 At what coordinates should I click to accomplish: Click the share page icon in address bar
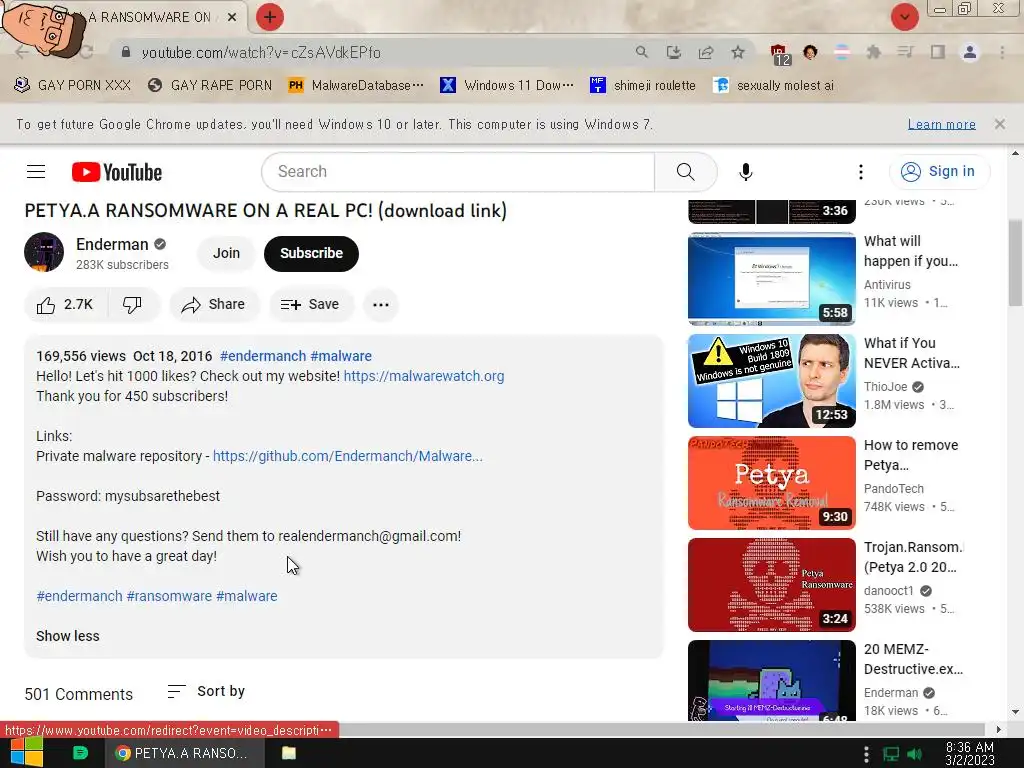point(706,52)
